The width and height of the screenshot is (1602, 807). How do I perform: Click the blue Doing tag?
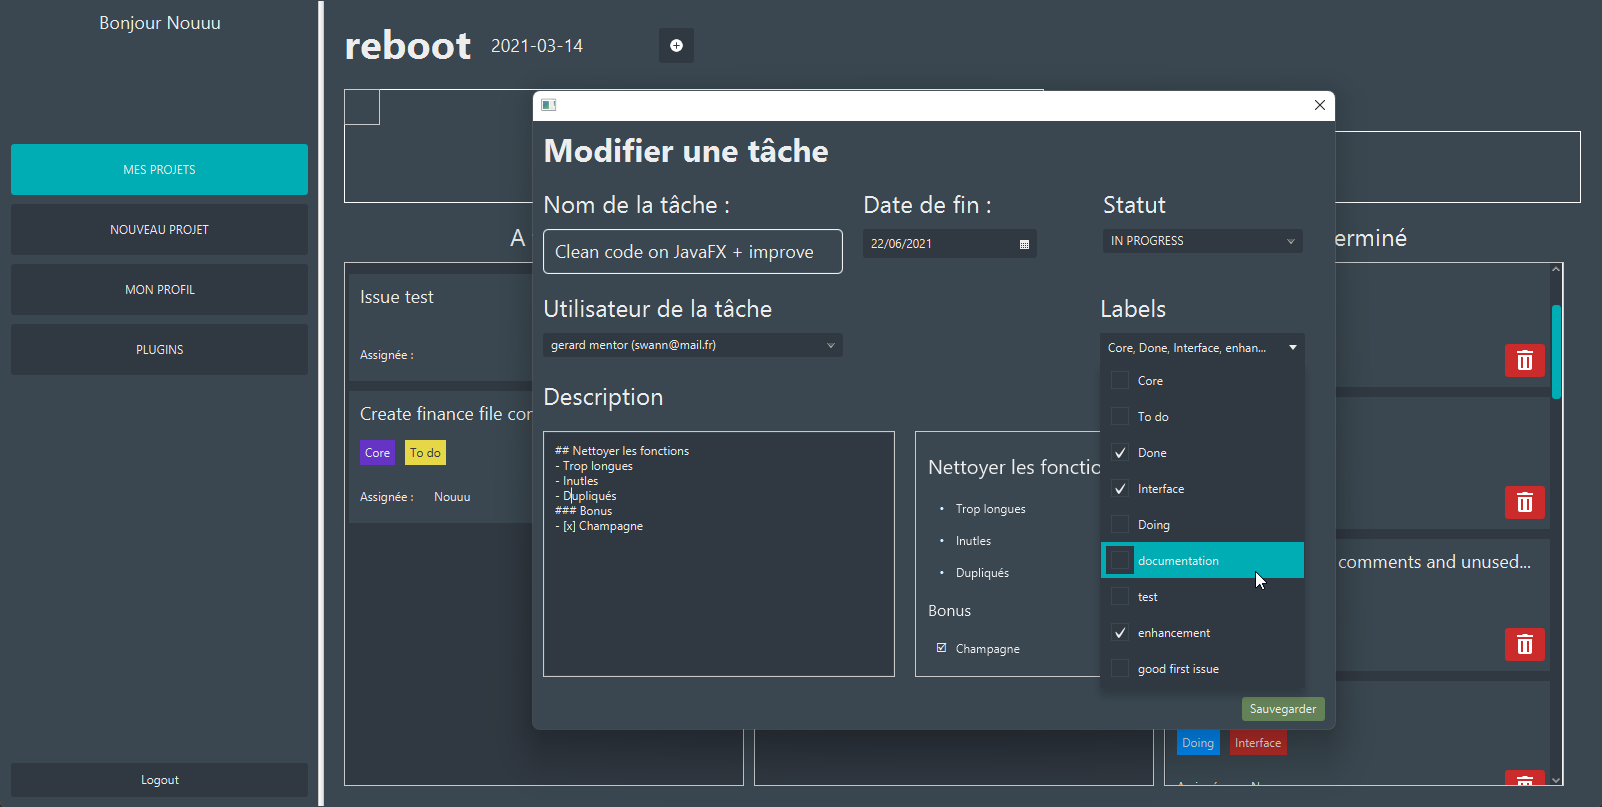point(1198,743)
